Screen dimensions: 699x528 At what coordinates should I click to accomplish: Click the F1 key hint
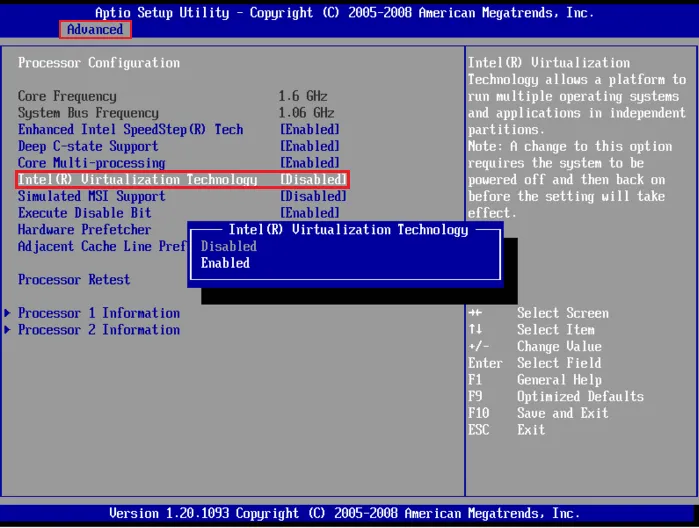tap(475, 380)
